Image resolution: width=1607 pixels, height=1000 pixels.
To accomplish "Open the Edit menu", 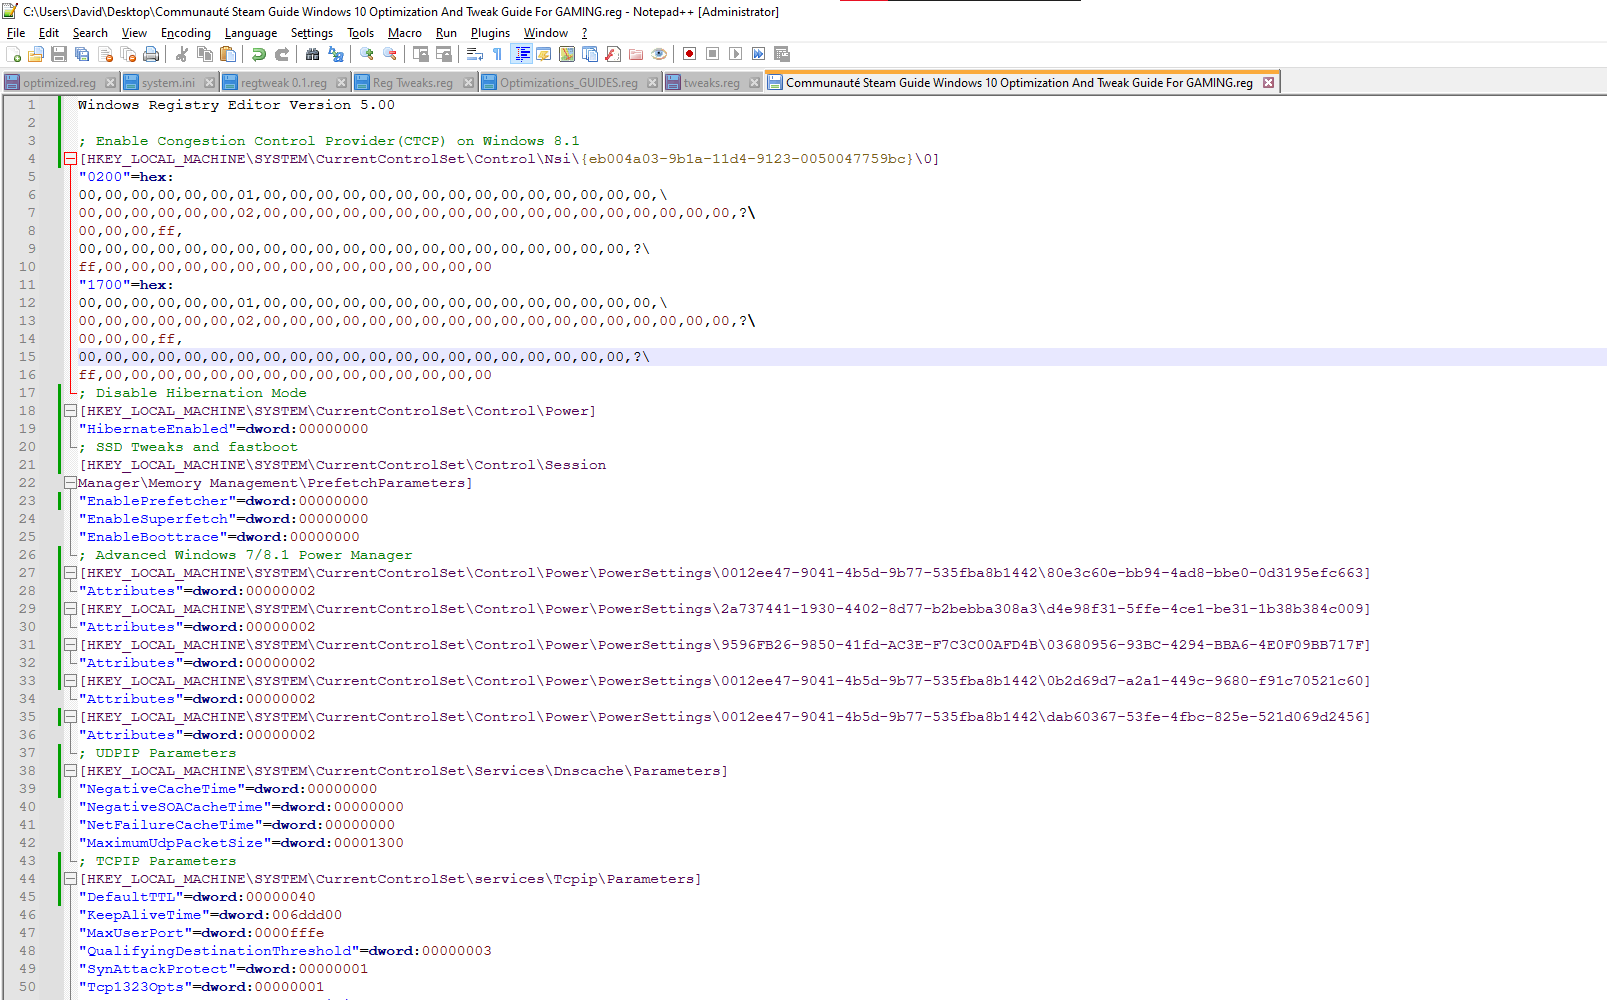I will point(49,33).
